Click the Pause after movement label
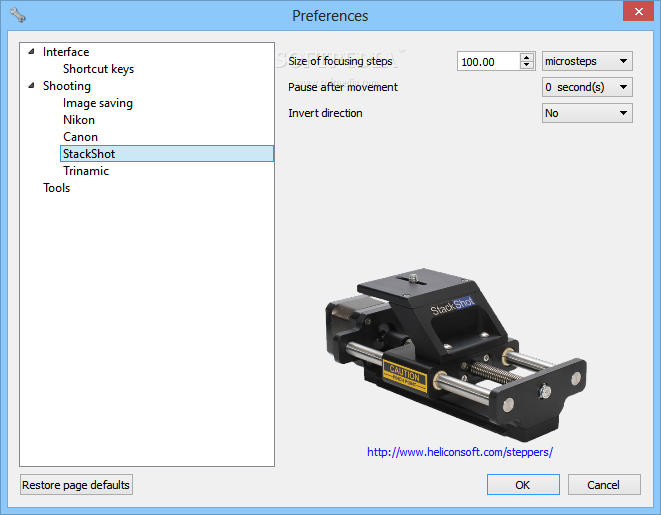The image size is (661, 515). [343, 87]
